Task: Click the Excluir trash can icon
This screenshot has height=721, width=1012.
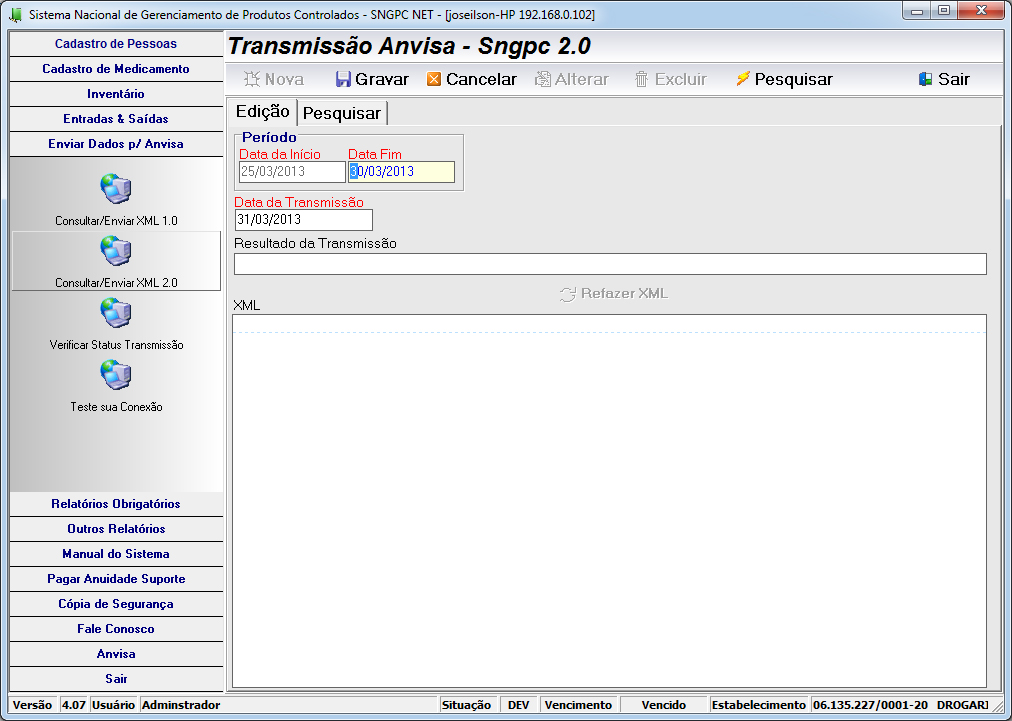Action: [x=642, y=79]
